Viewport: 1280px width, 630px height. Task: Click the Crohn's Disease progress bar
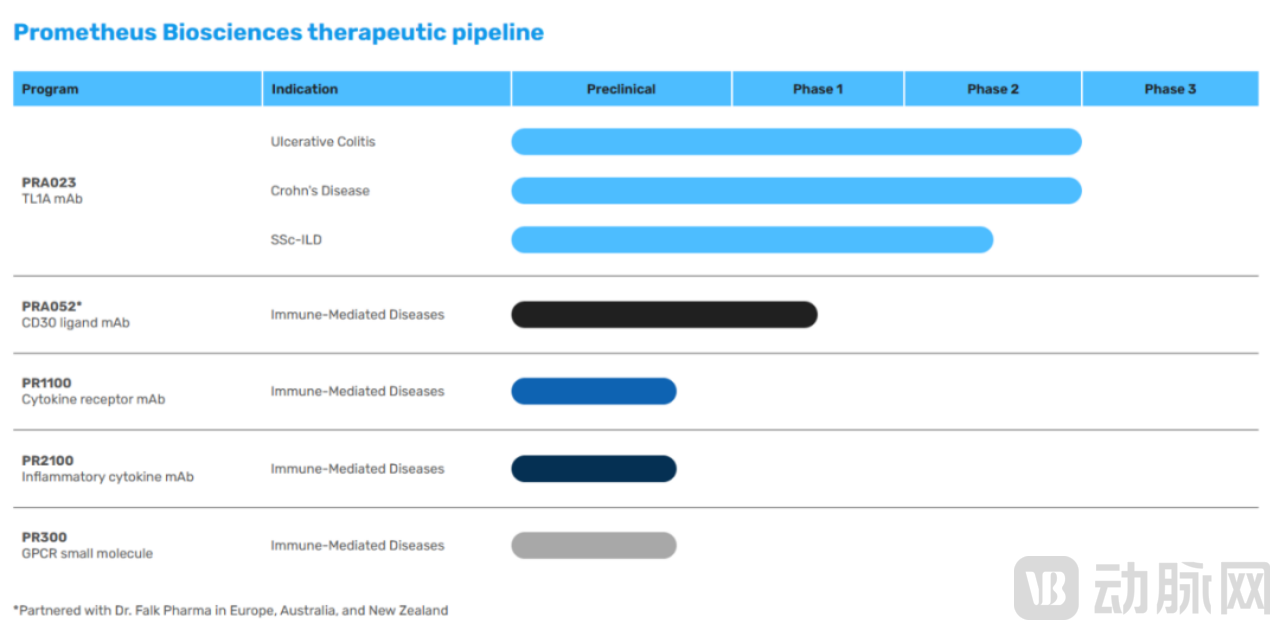point(796,191)
